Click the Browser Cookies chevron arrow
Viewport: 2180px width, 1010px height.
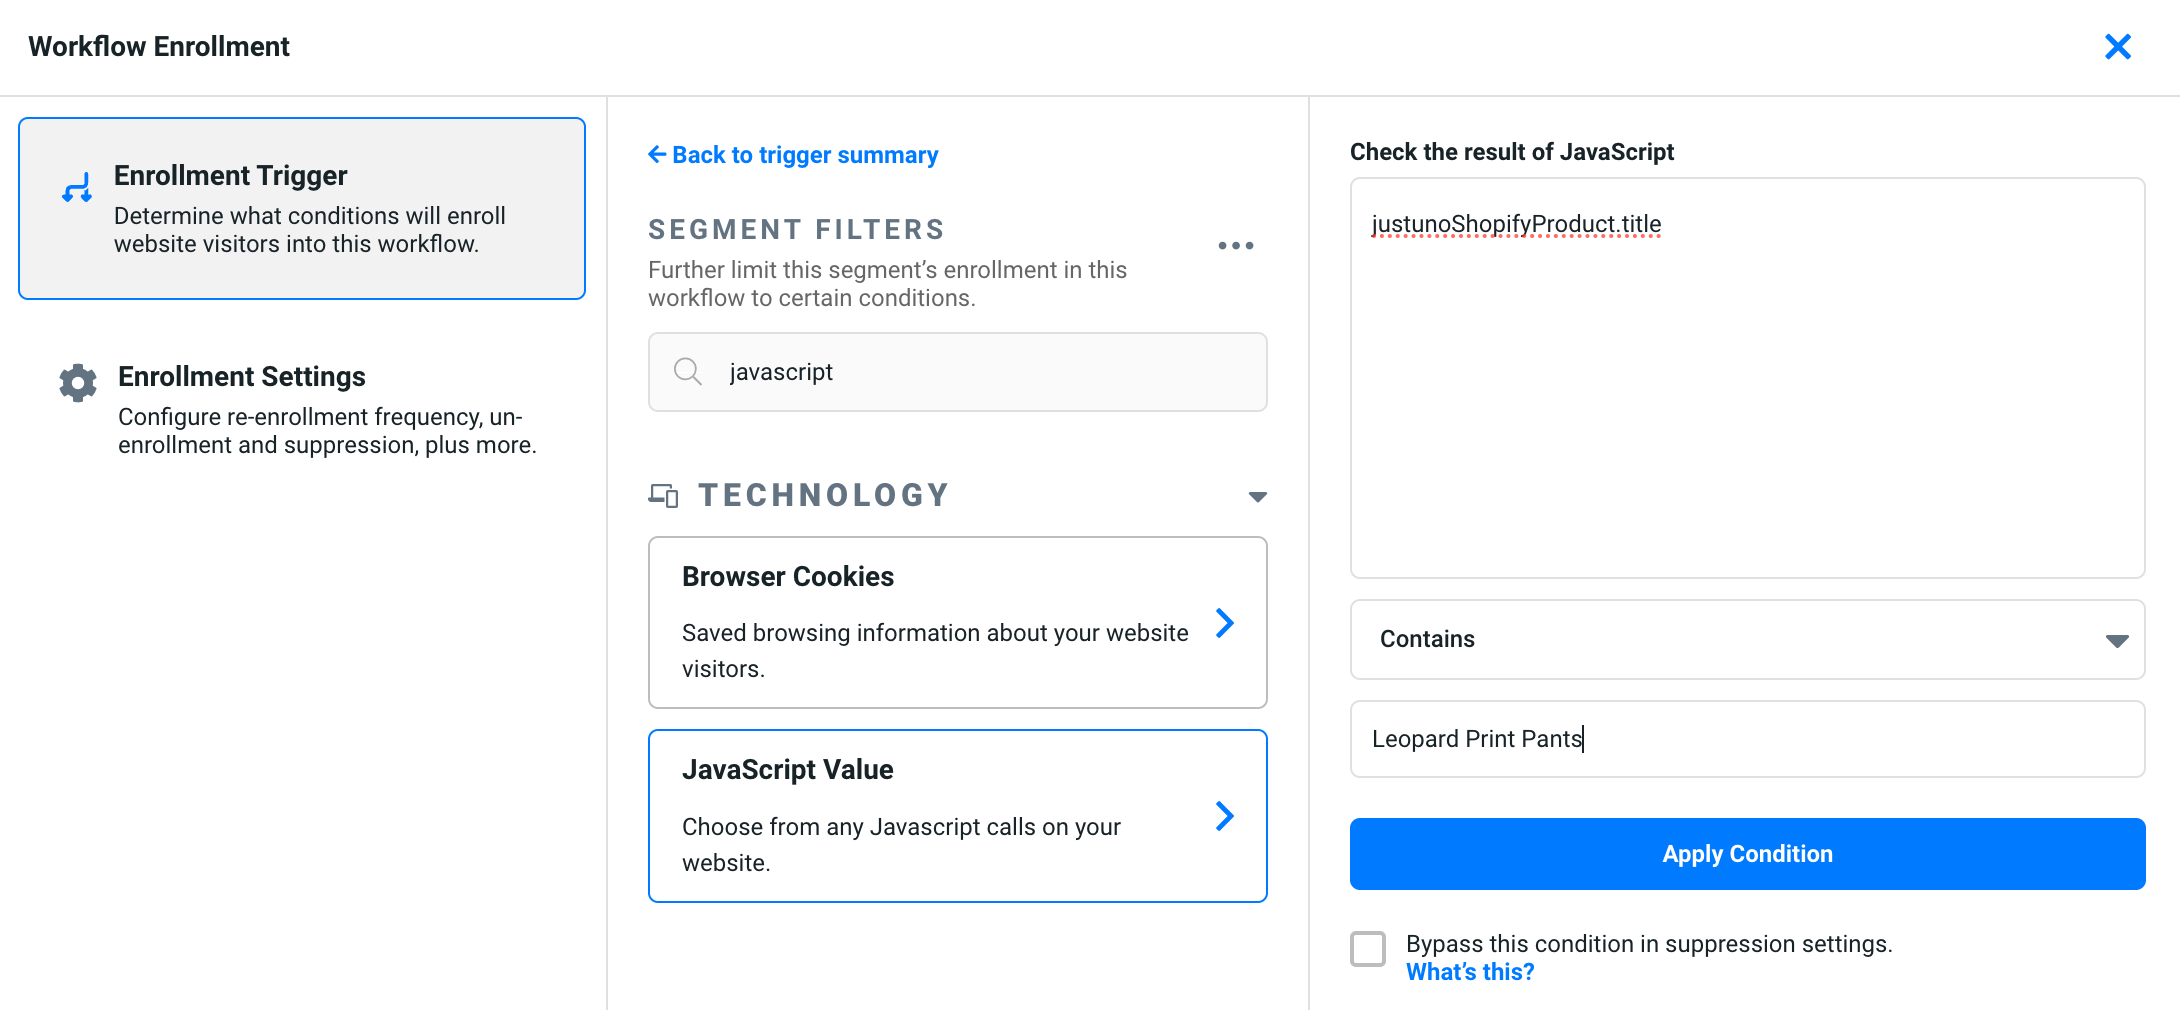click(1224, 623)
